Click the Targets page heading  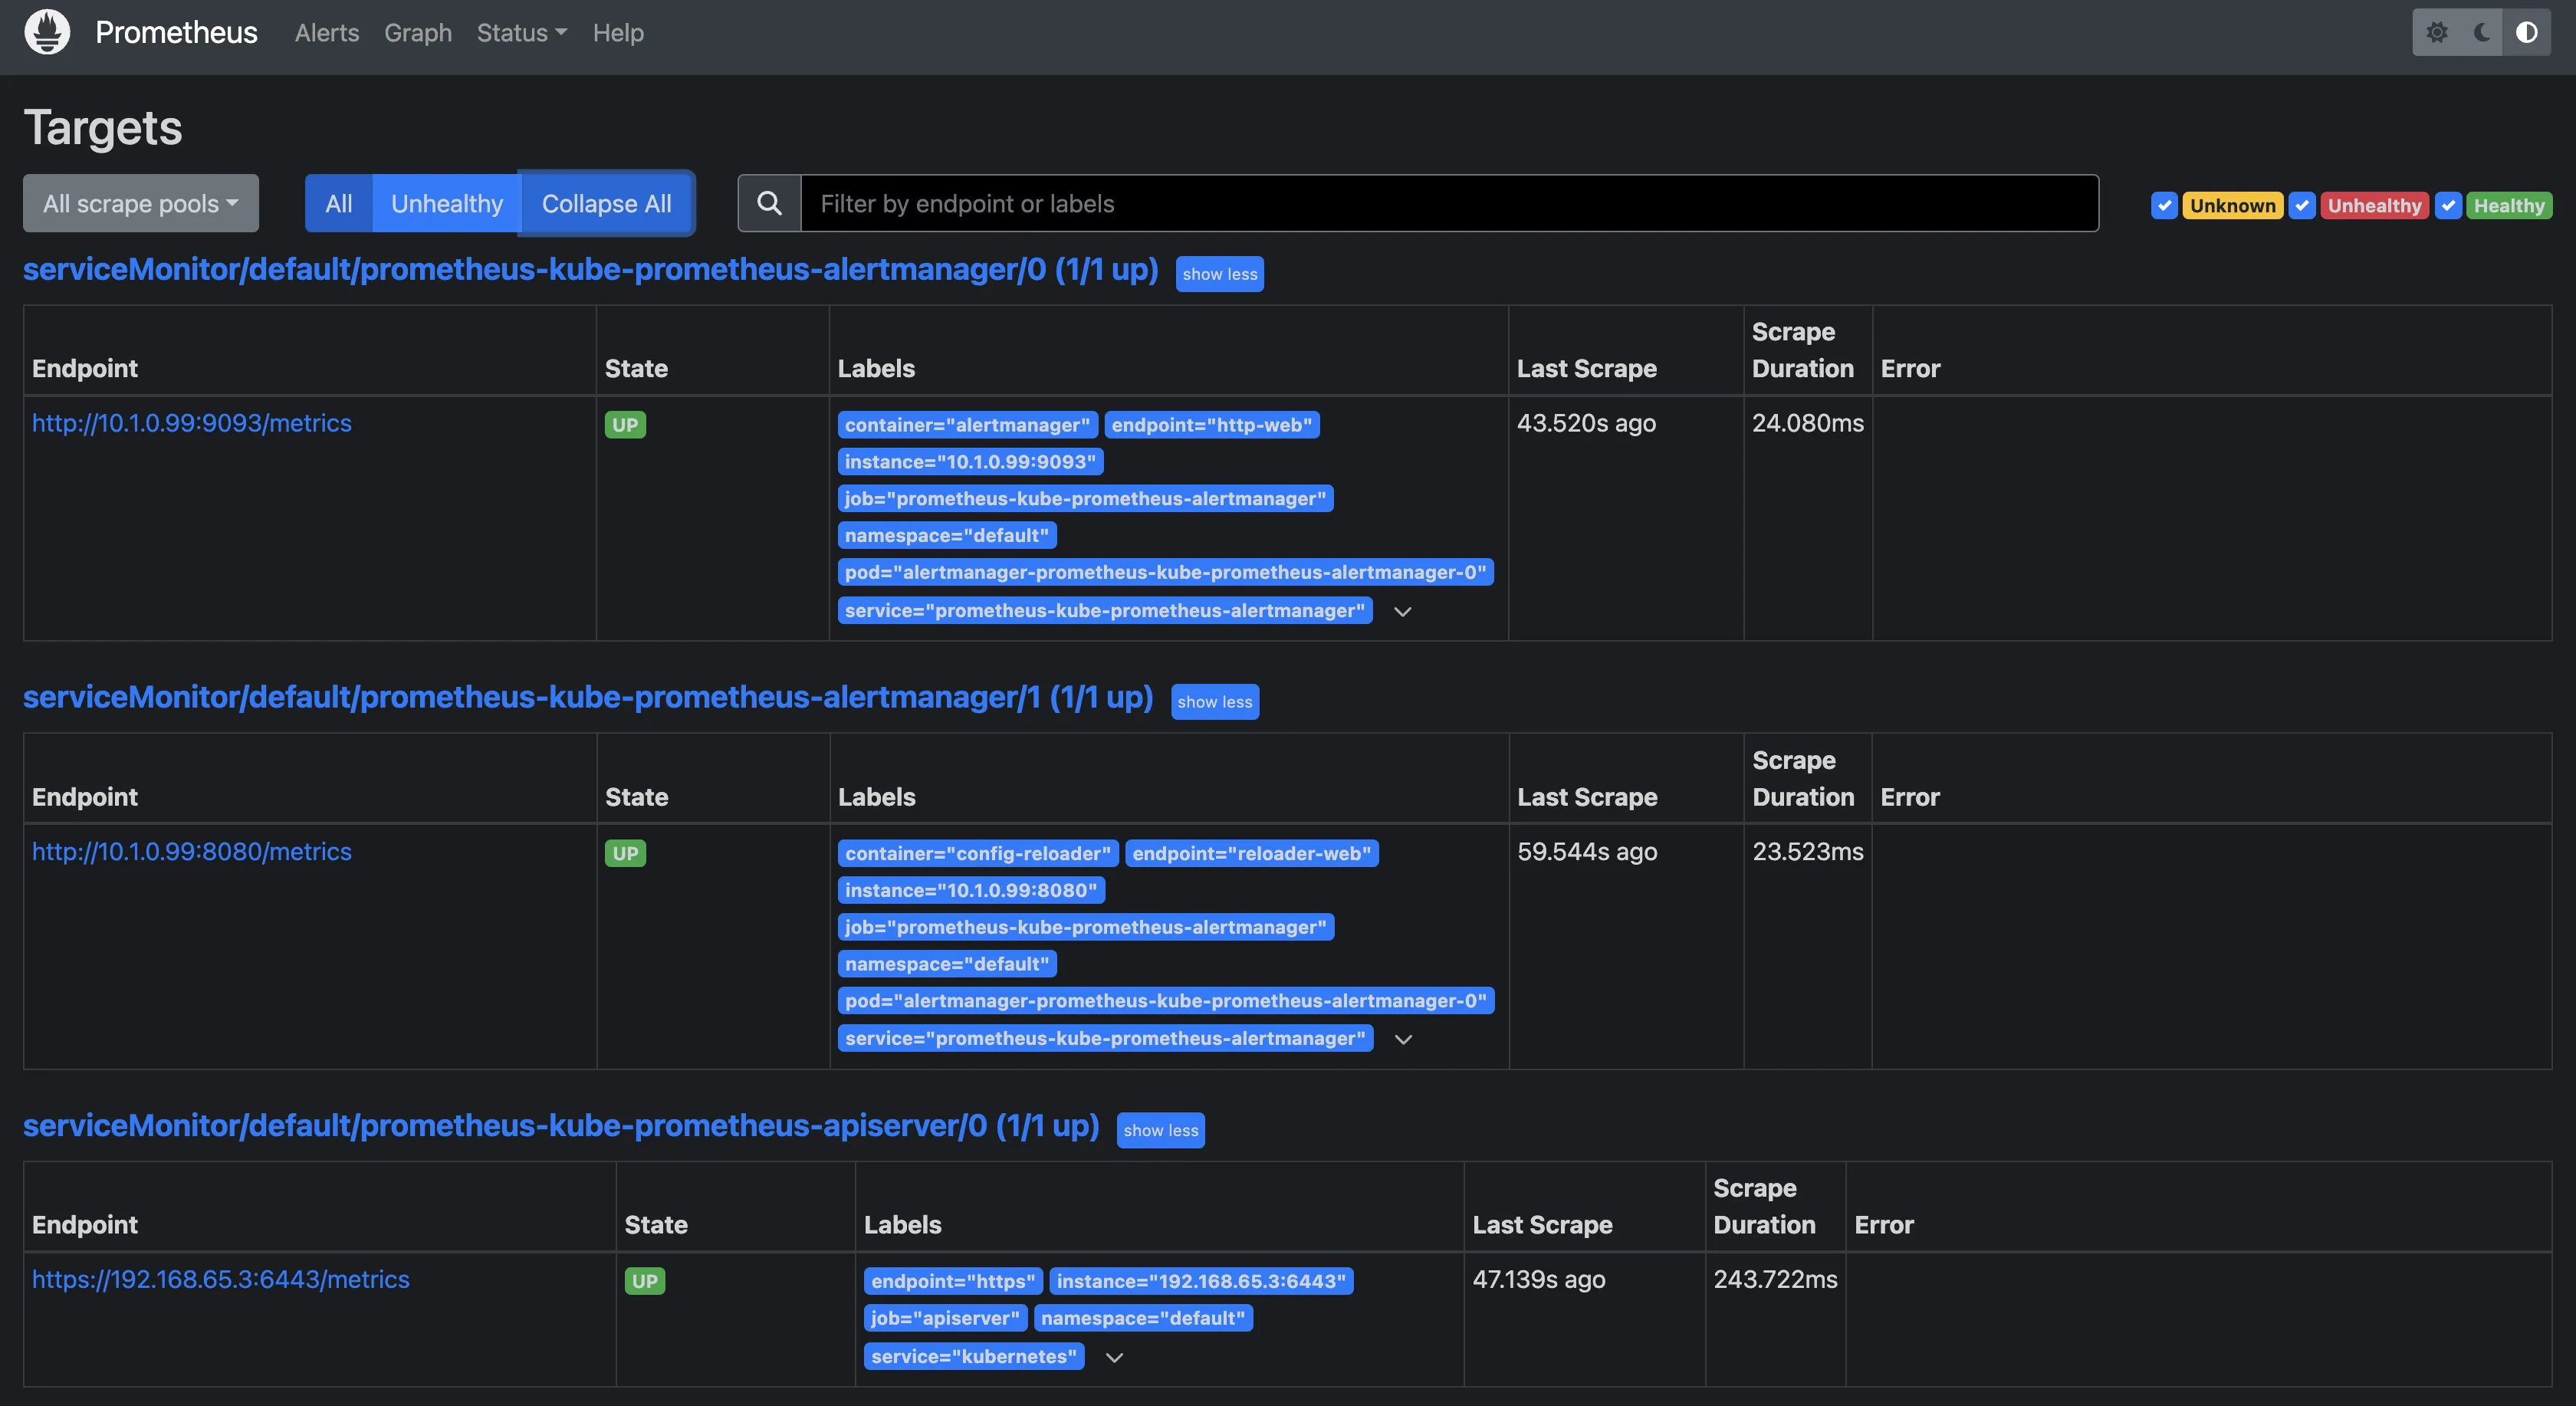coord(103,128)
